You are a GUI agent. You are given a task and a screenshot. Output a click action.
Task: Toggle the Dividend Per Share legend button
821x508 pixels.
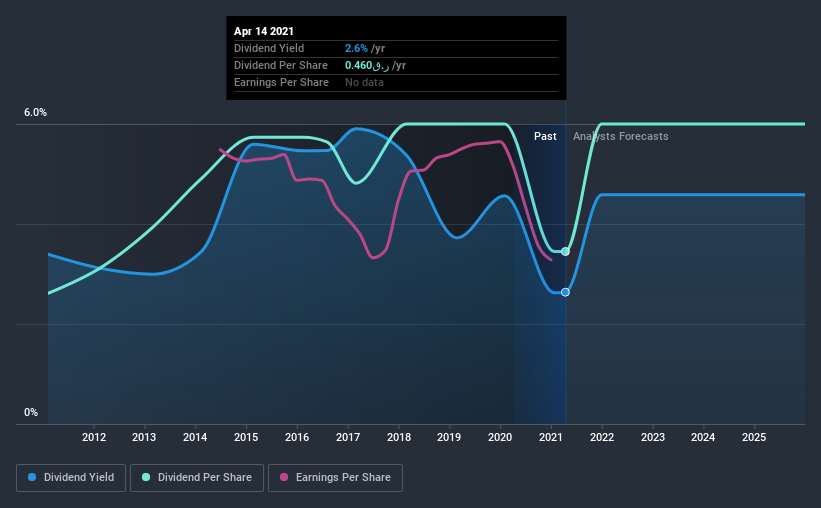pos(197,478)
